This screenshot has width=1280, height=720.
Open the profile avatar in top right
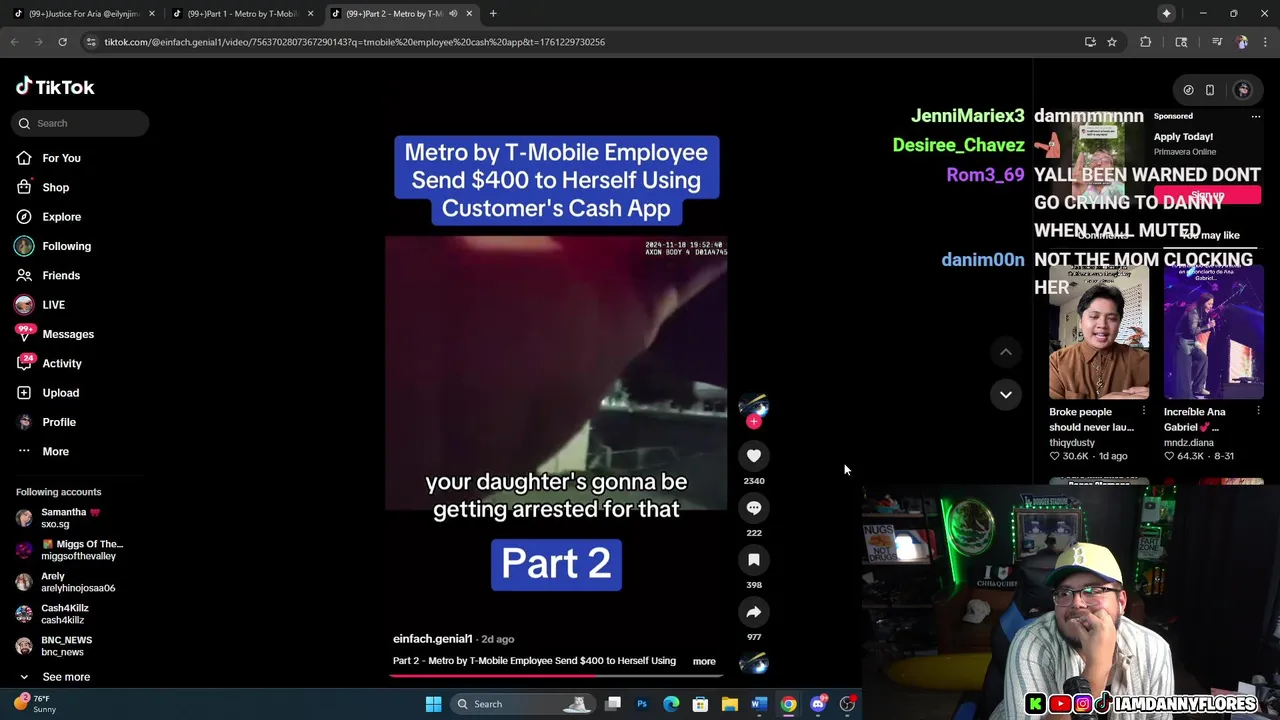pos(1243,90)
